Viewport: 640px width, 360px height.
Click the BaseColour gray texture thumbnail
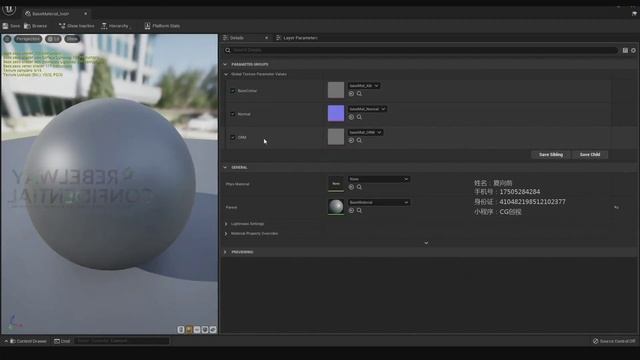pyautogui.click(x=336, y=90)
